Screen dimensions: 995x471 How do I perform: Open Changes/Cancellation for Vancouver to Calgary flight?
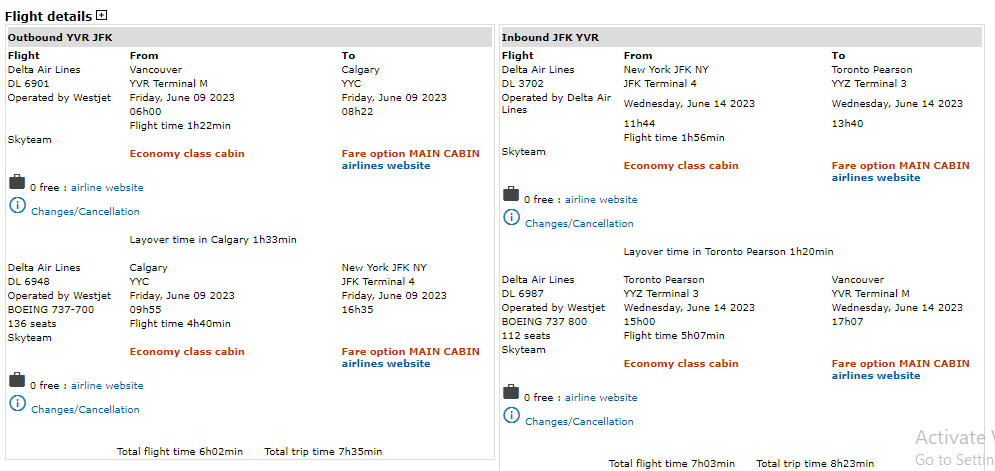[85, 212]
